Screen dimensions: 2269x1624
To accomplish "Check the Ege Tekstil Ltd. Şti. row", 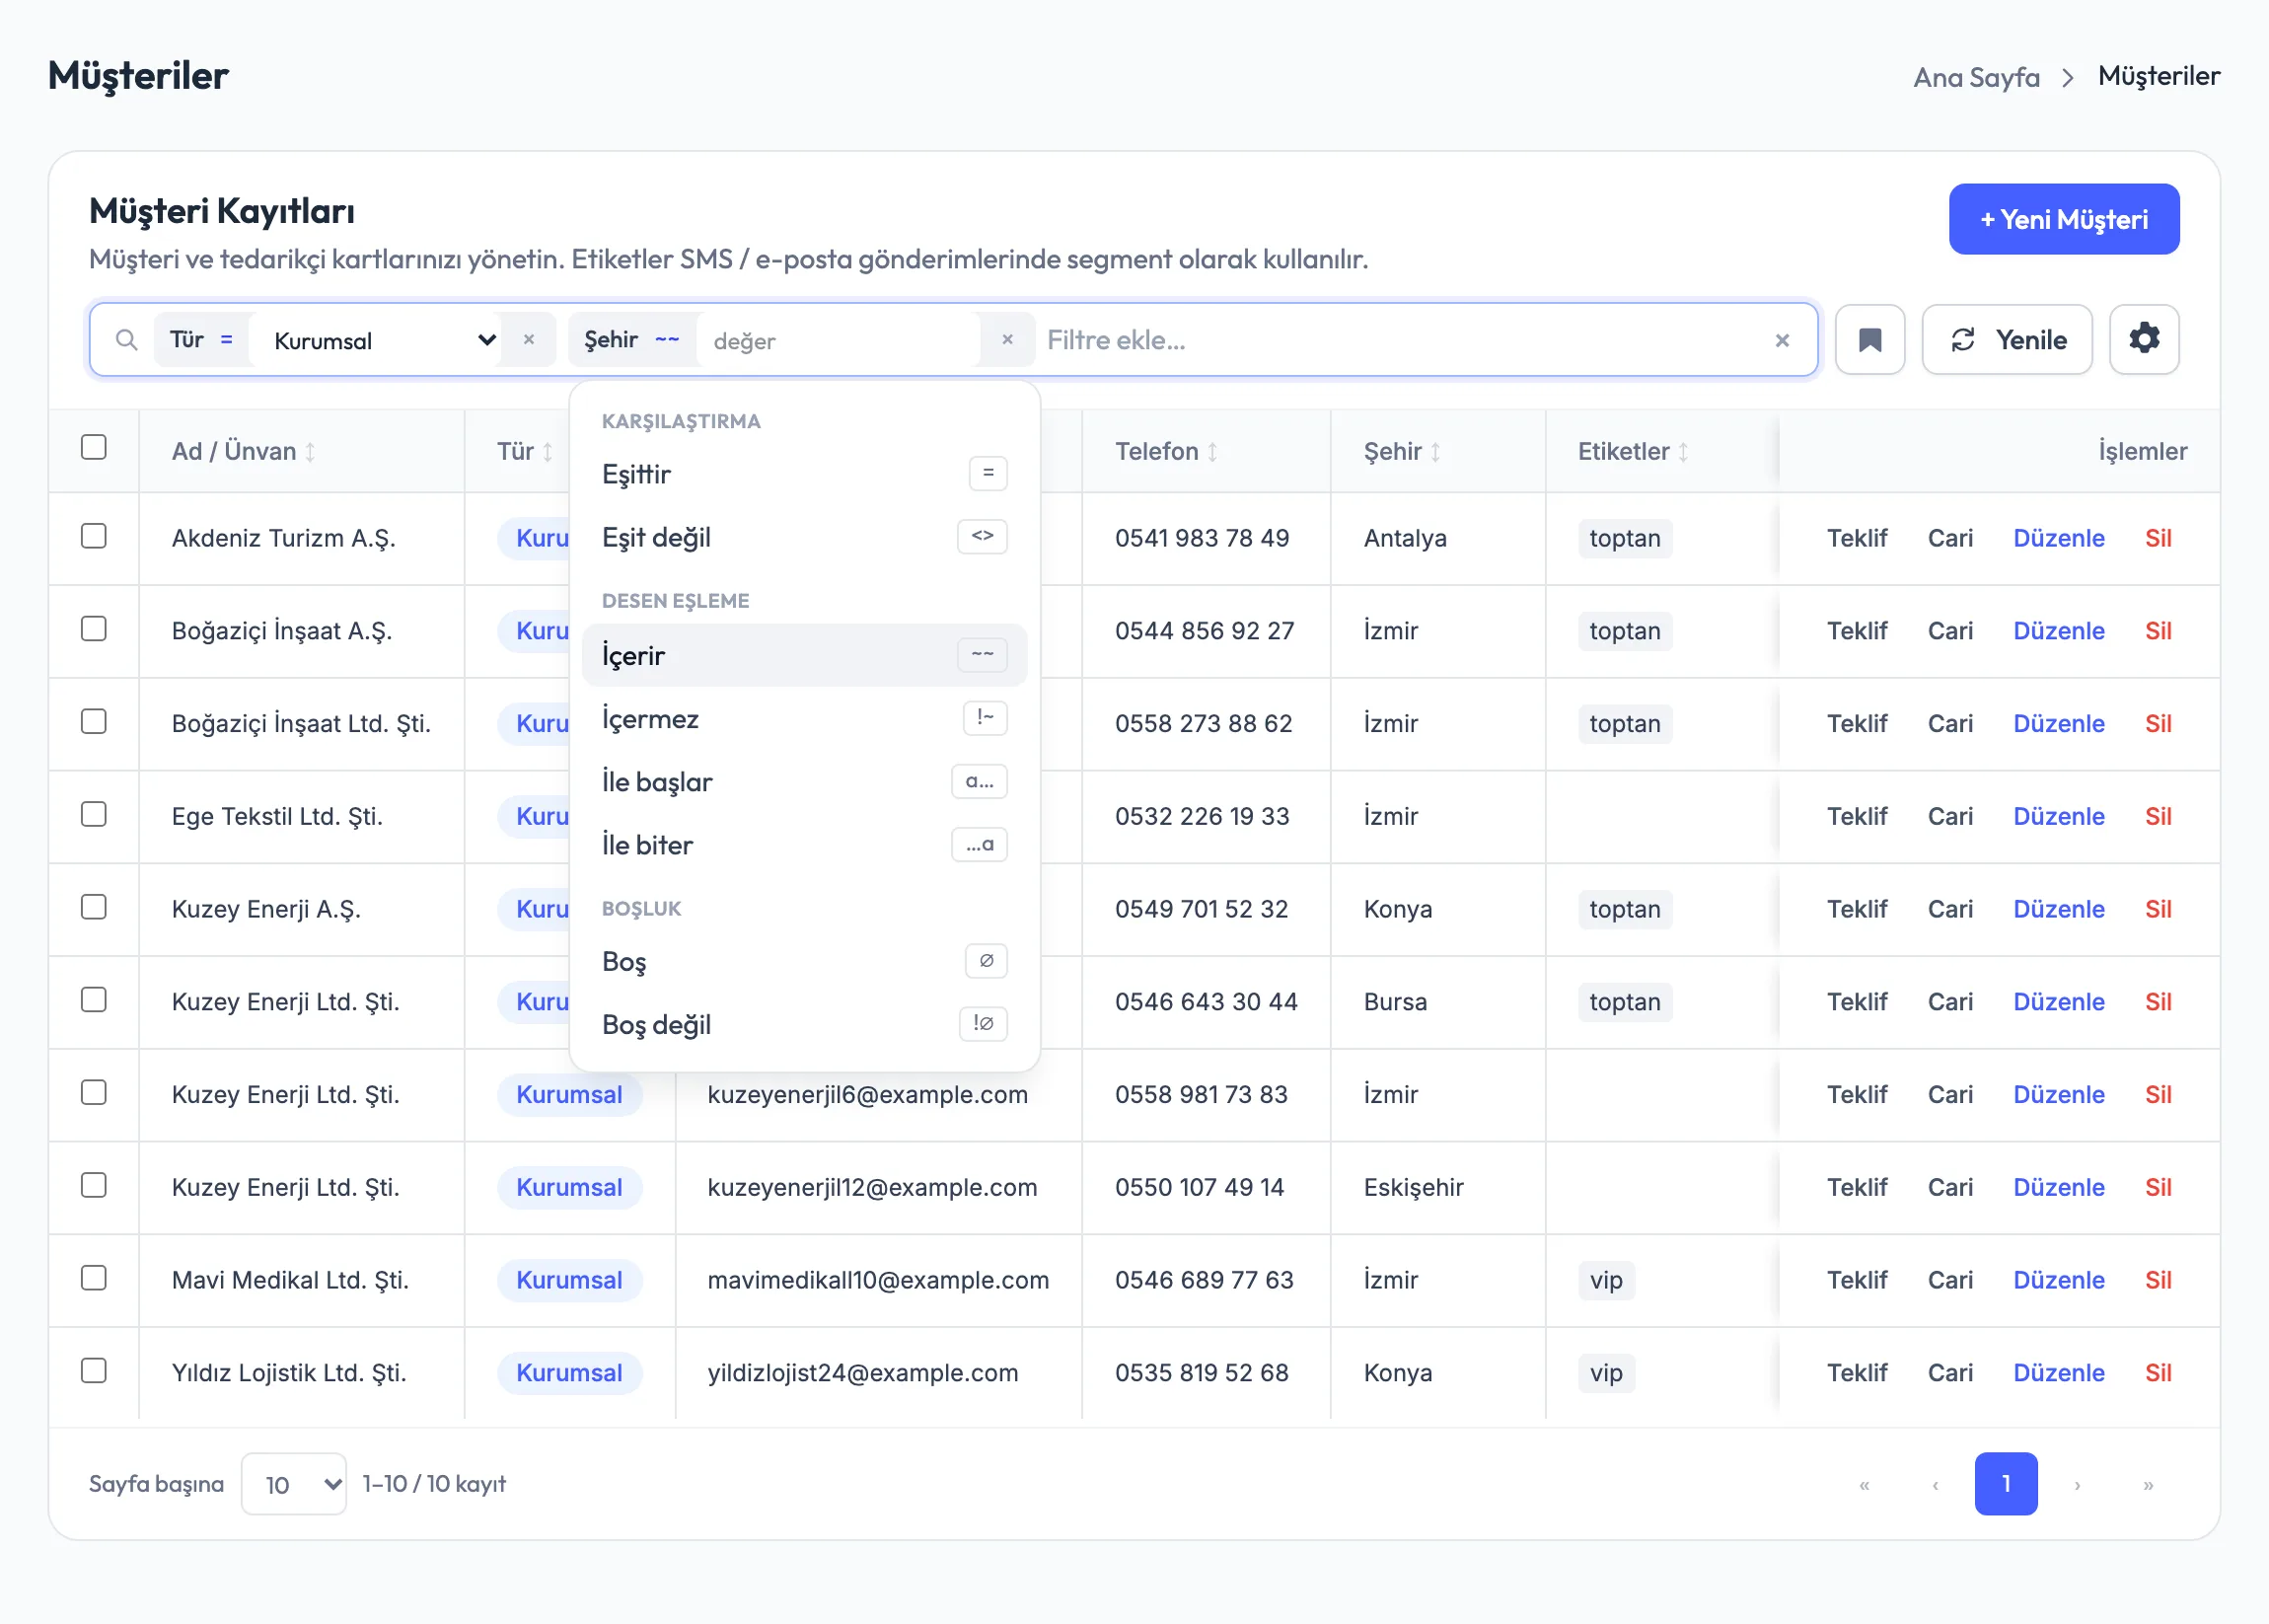I will (x=94, y=814).
